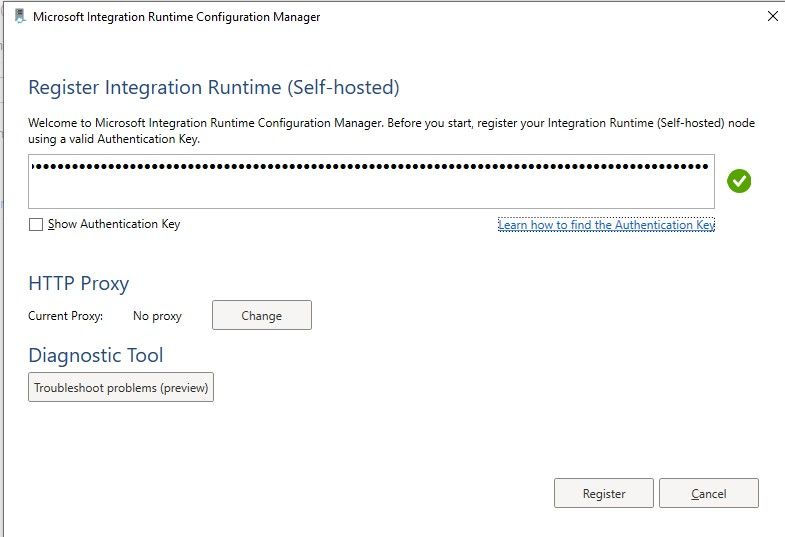The width and height of the screenshot is (785, 537).
Task: Focus the masked Authentication Key input field
Action: point(370,181)
